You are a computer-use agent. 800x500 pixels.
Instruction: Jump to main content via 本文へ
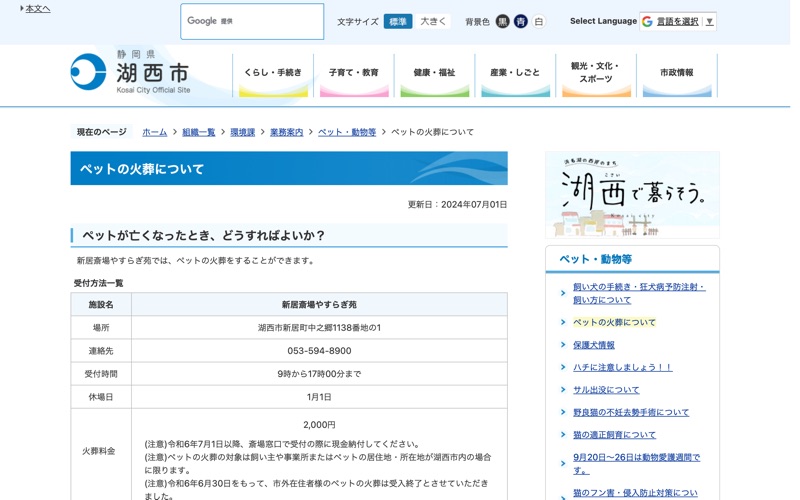pyautogui.click(x=38, y=9)
